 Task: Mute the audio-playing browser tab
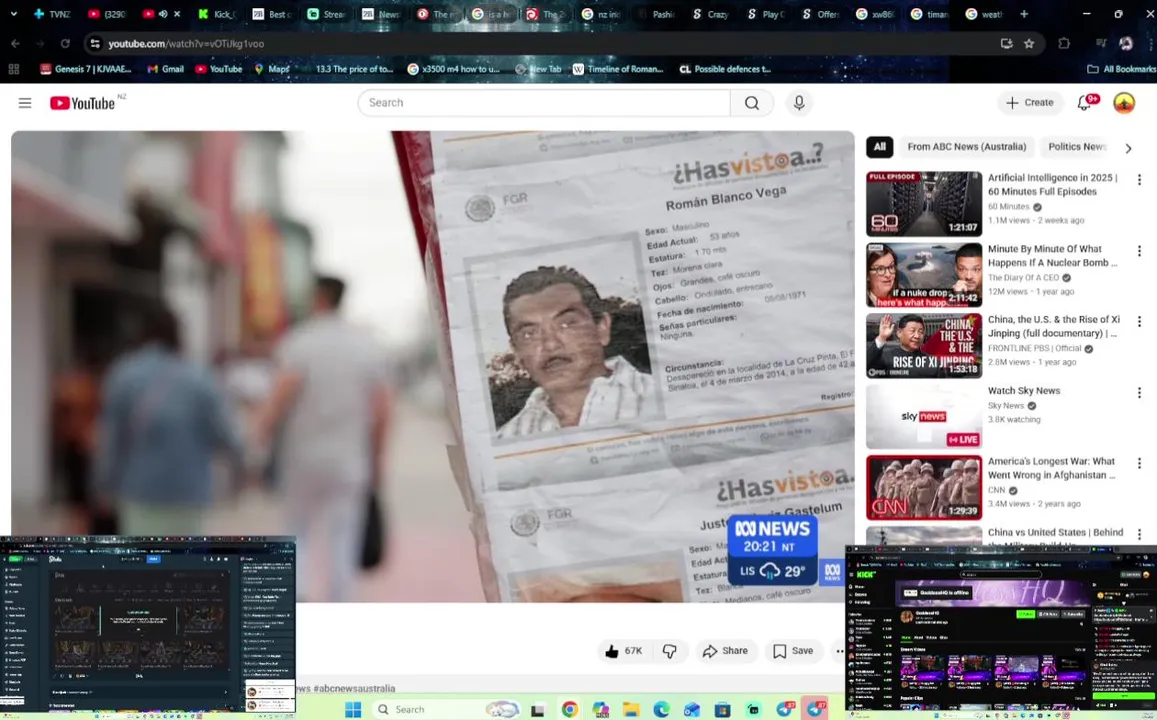click(163, 14)
